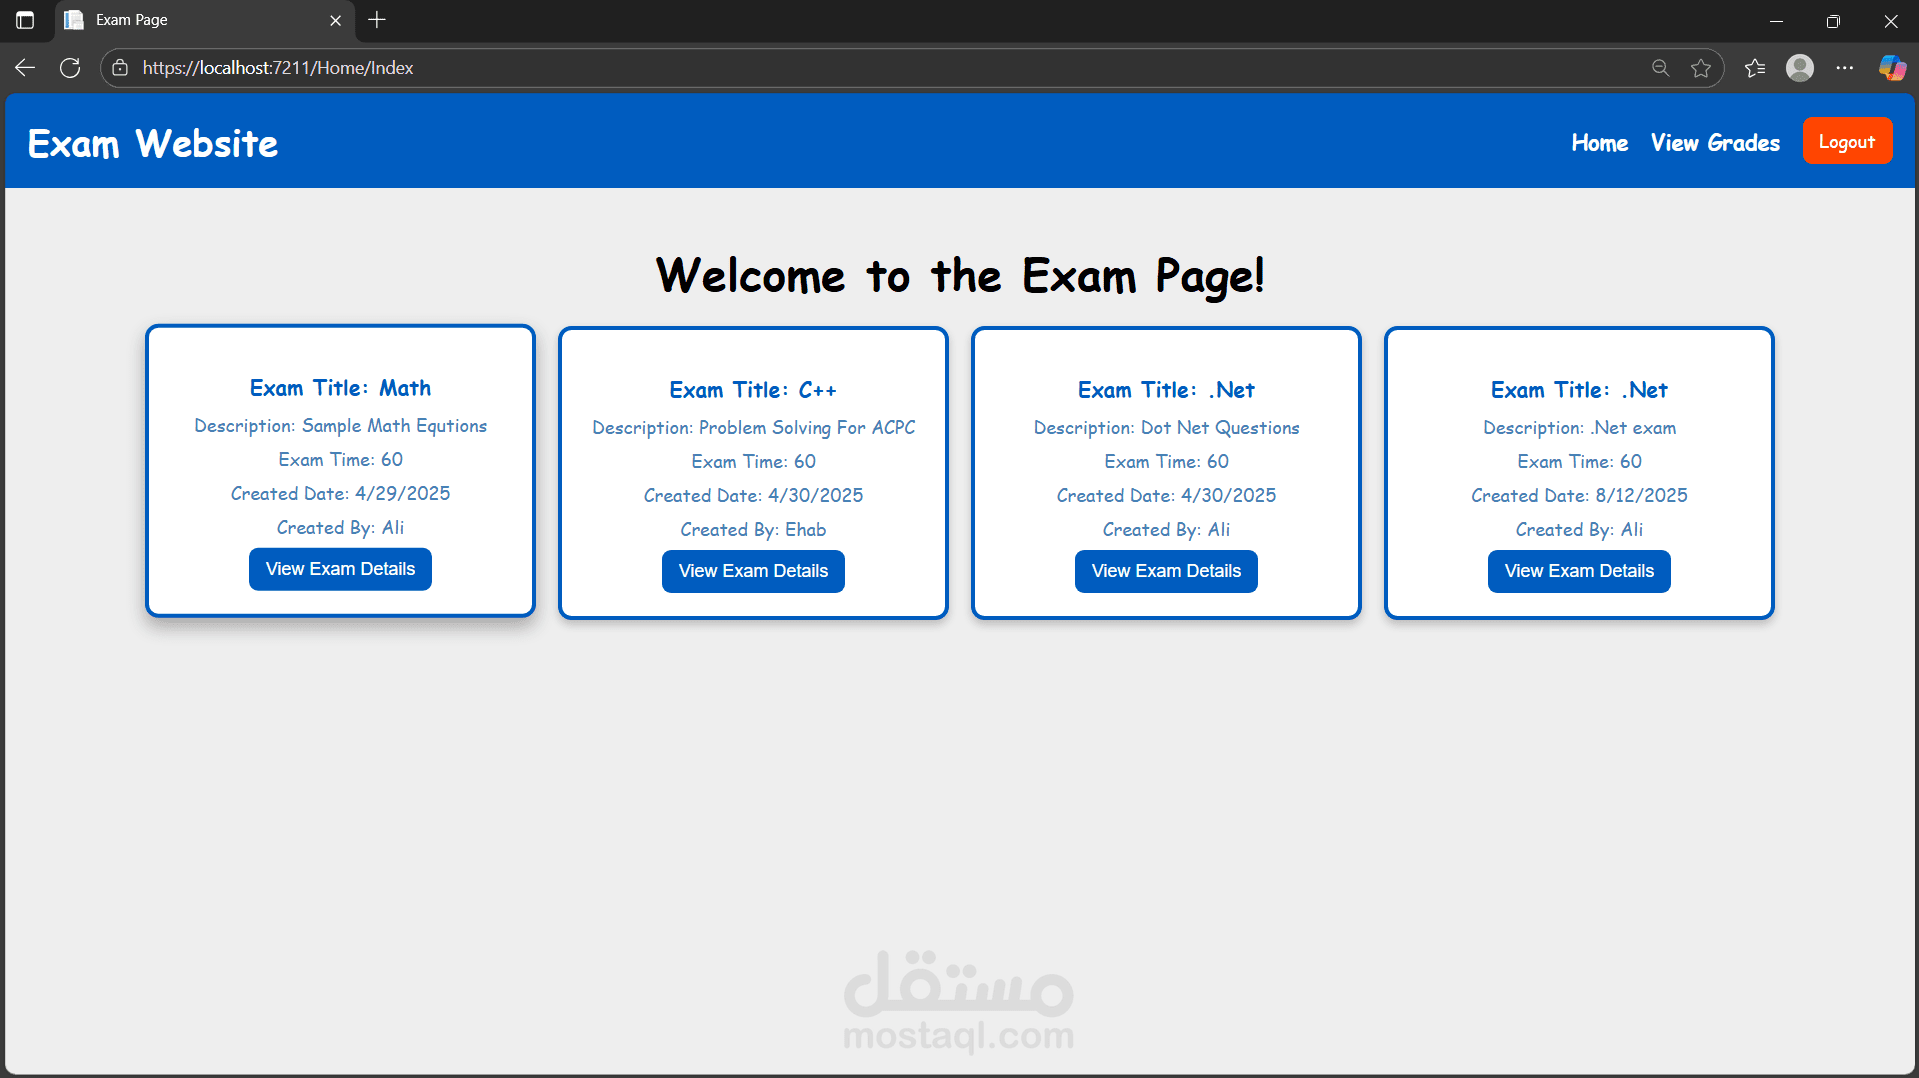Open the View Grades page
Viewport: 1919px width, 1078px height.
(x=1714, y=143)
